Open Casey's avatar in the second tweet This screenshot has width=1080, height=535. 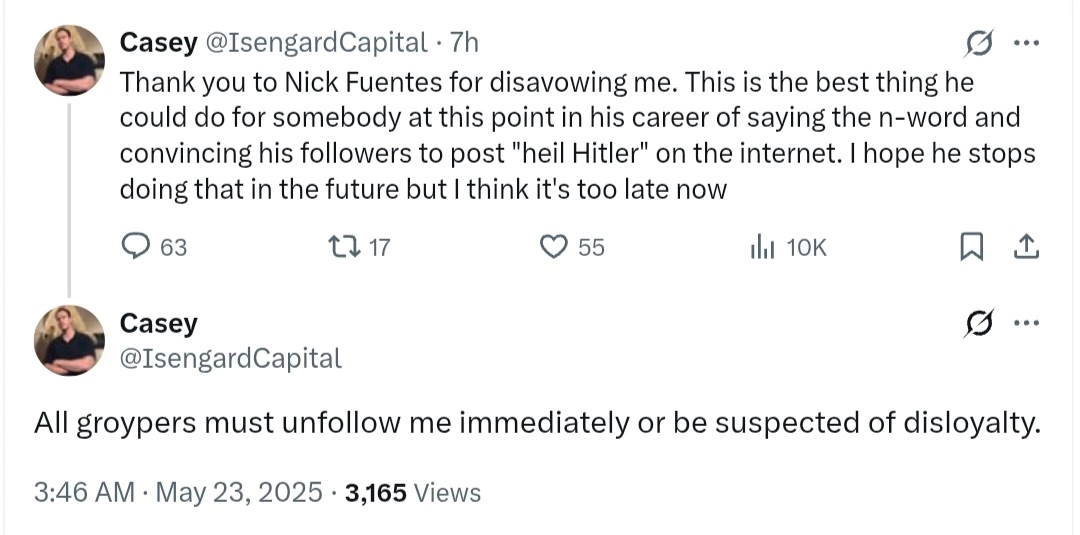coord(70,340)
